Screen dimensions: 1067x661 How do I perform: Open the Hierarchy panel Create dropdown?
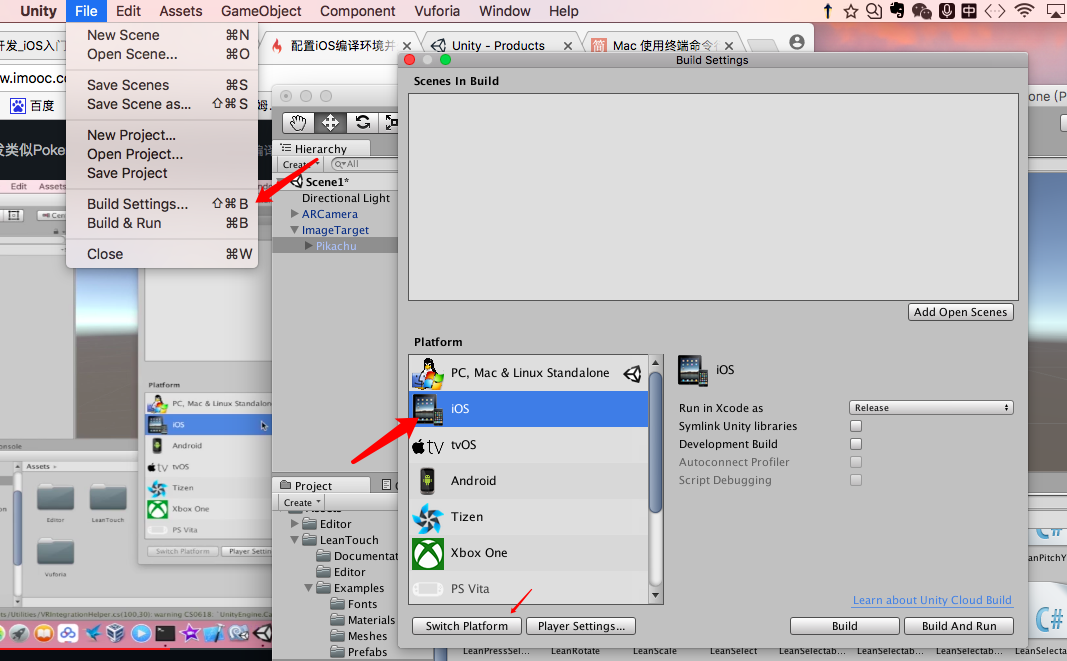click(300, 164)
